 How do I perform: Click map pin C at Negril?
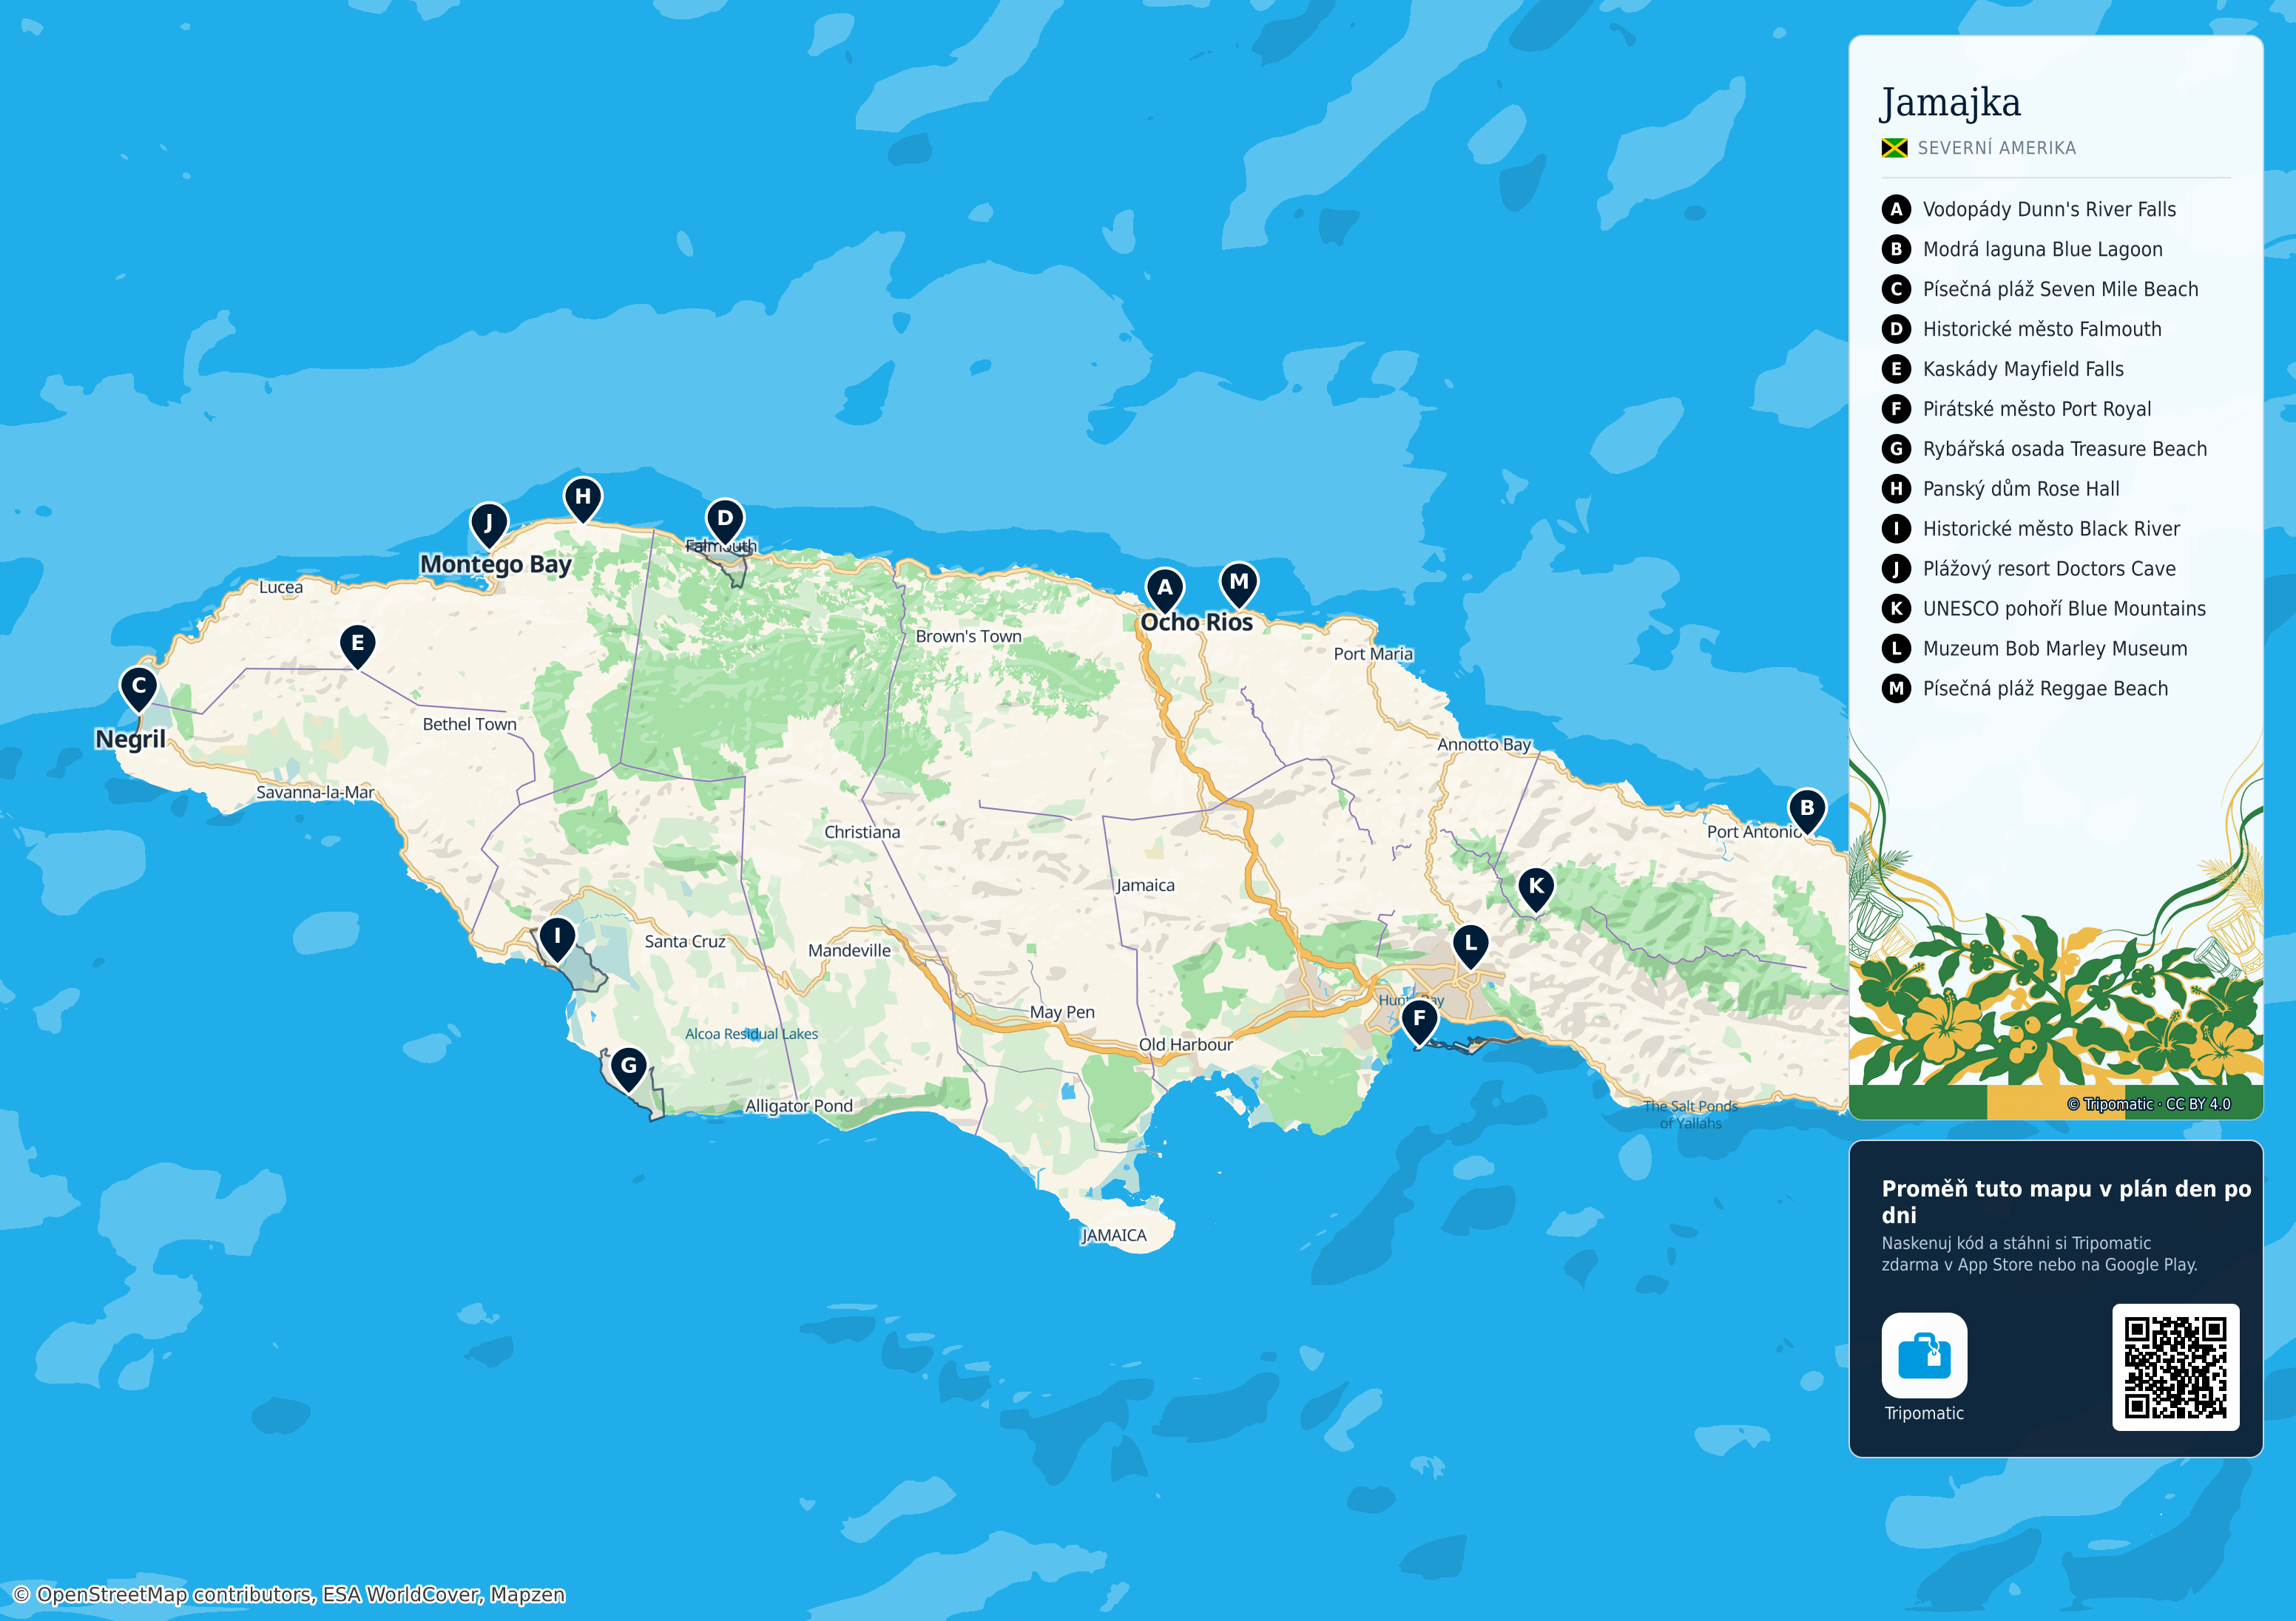click(139, 687)
